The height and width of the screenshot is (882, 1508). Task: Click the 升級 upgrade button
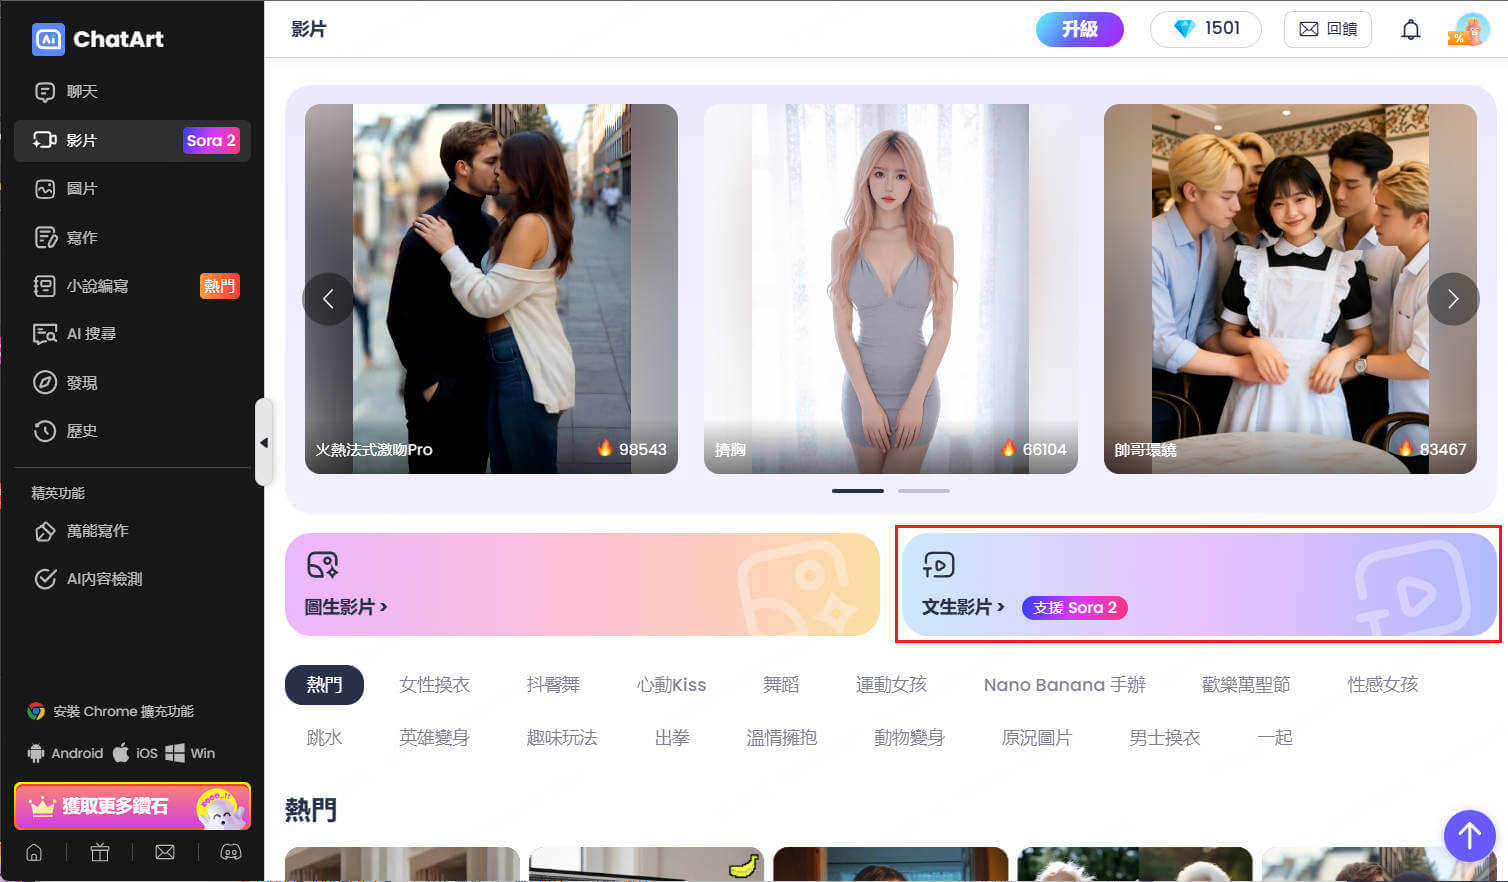click(1079, 29)
